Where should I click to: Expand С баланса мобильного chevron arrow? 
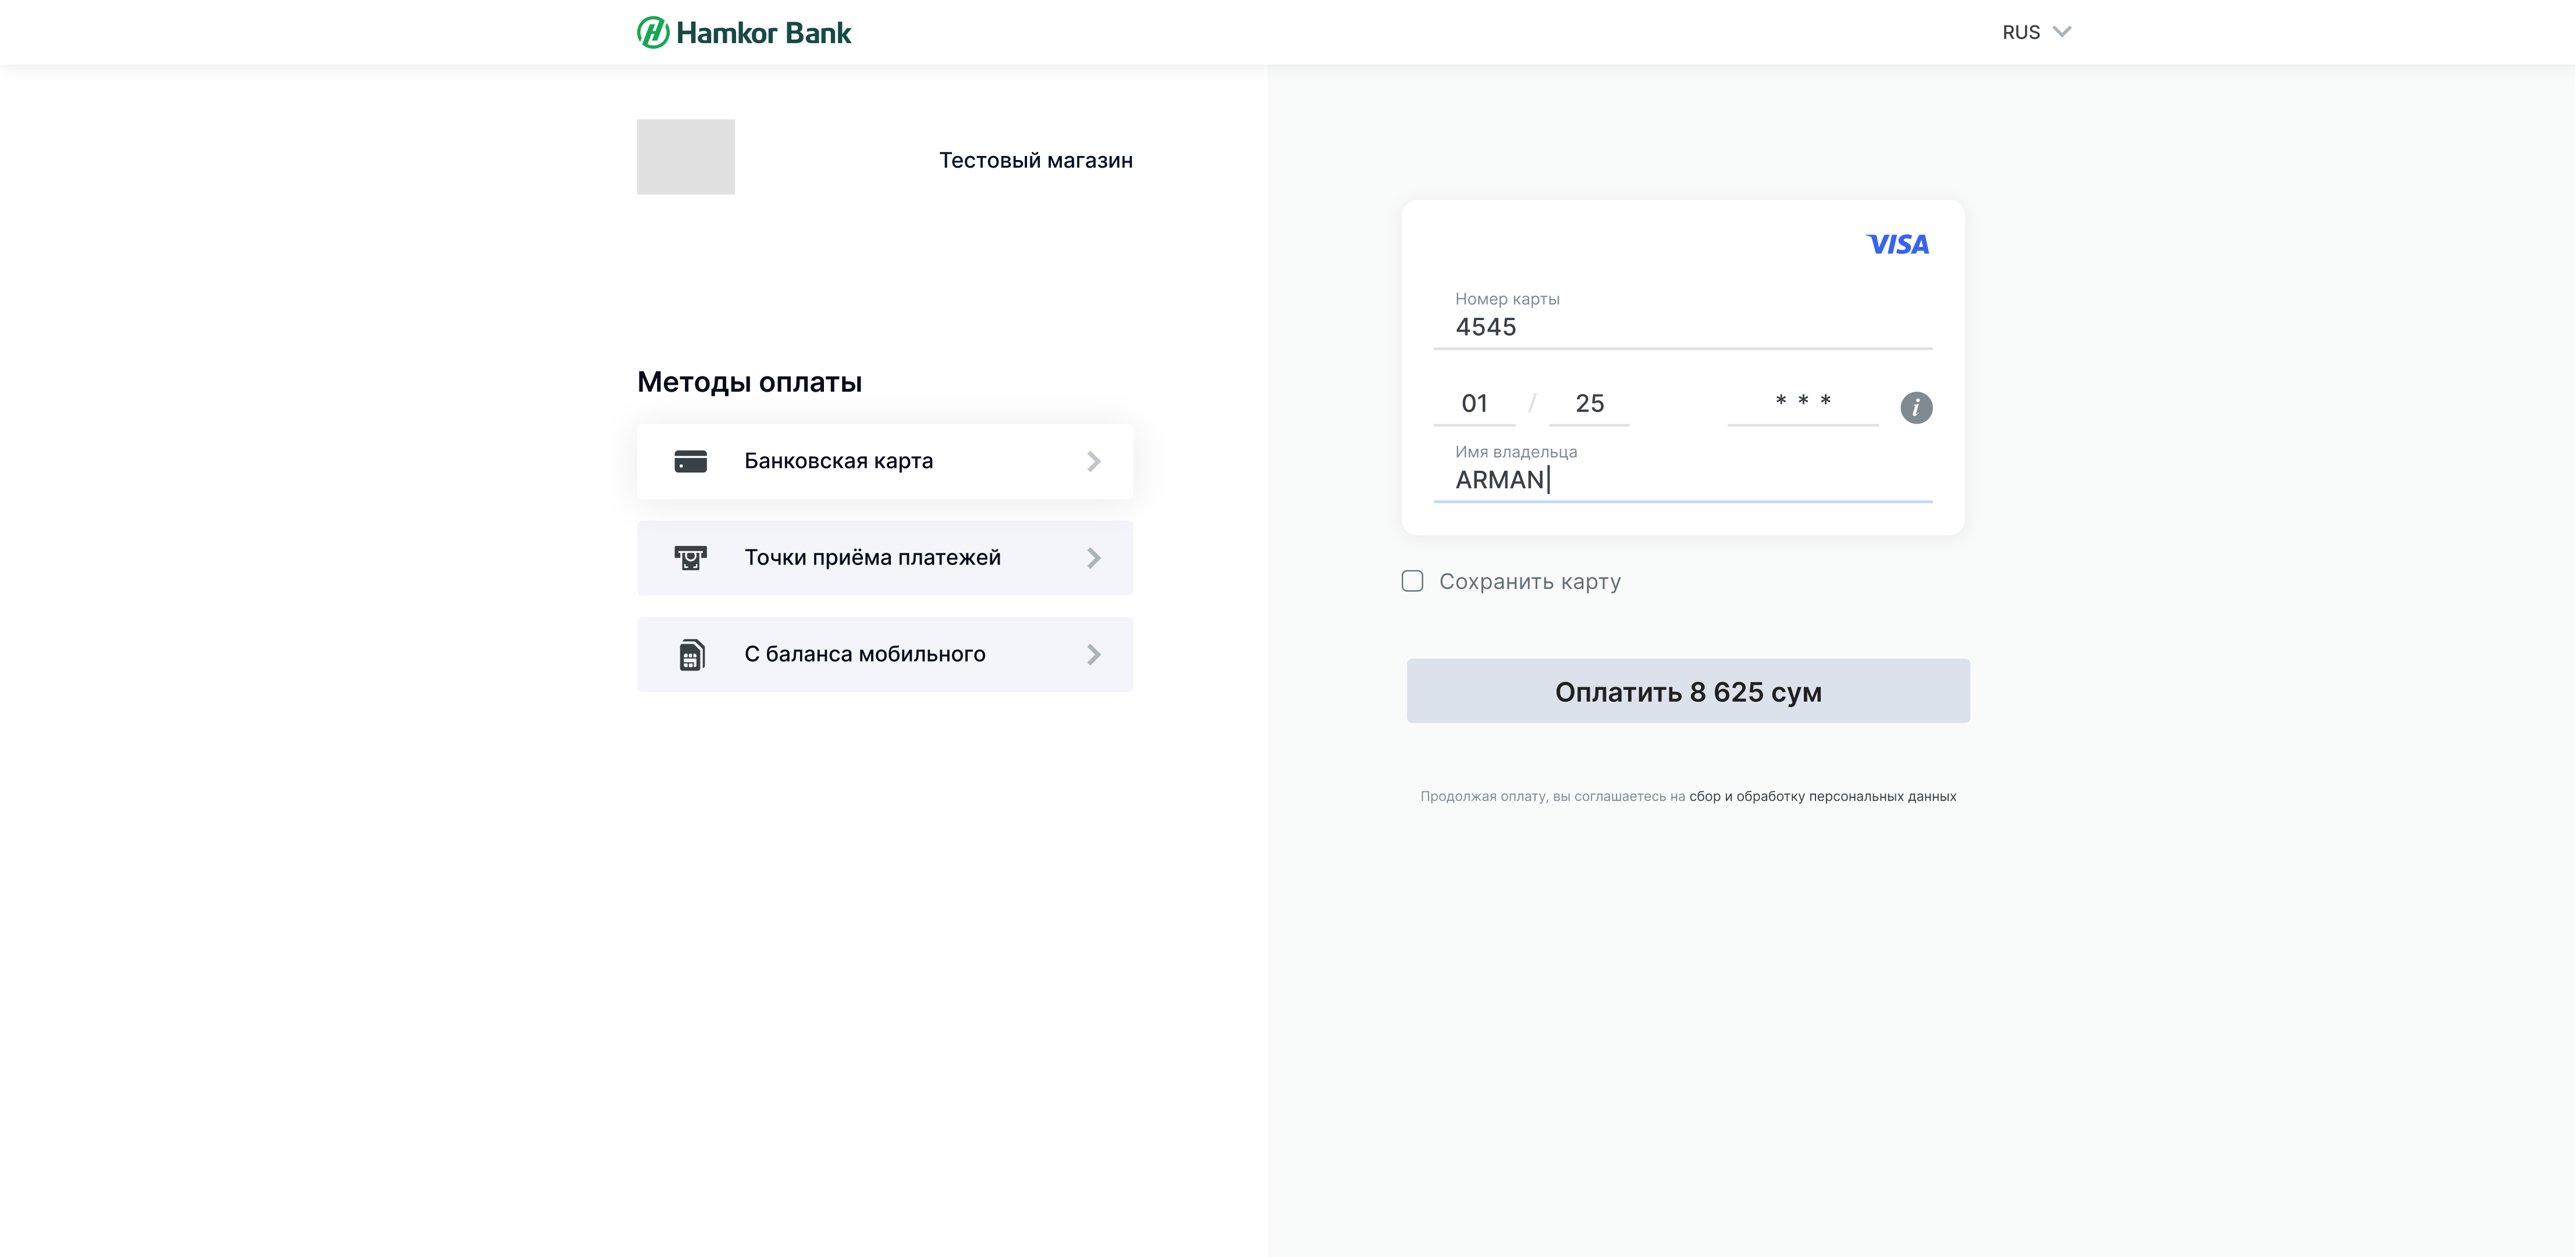pos(1093,655)
